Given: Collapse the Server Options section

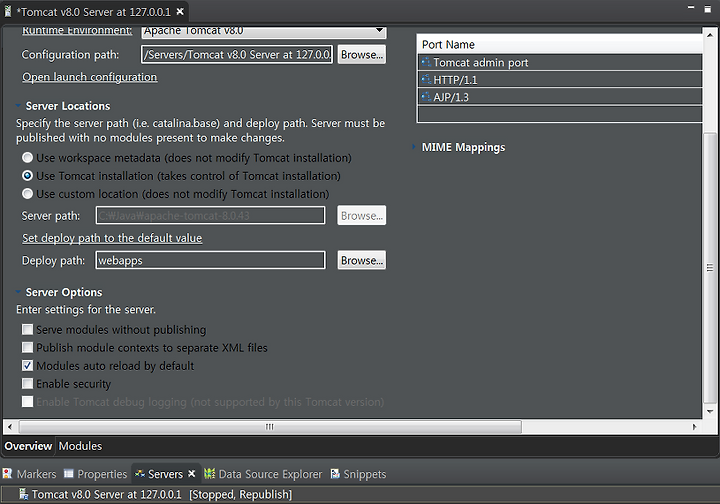Looking at the screenshot, I should (18, 292).
